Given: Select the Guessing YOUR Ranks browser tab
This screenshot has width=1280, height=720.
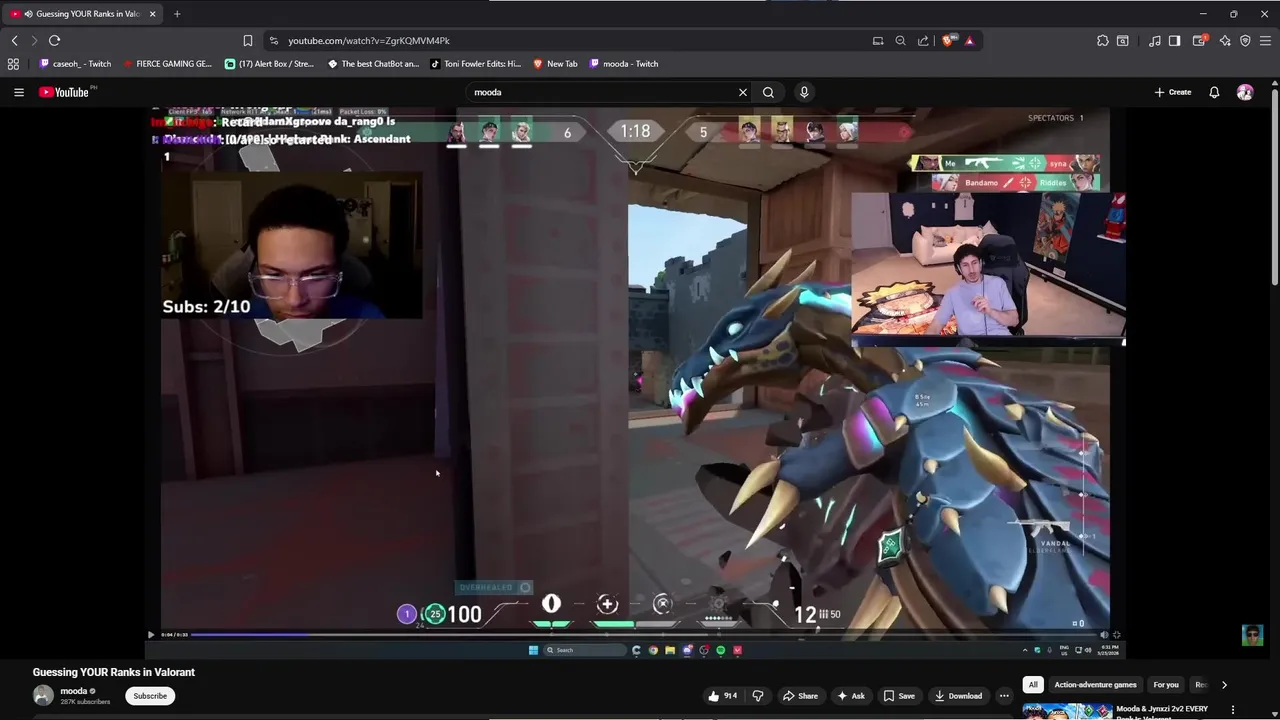Looking at the screenshot, I should pyautogui.click(x=82, y=14).
